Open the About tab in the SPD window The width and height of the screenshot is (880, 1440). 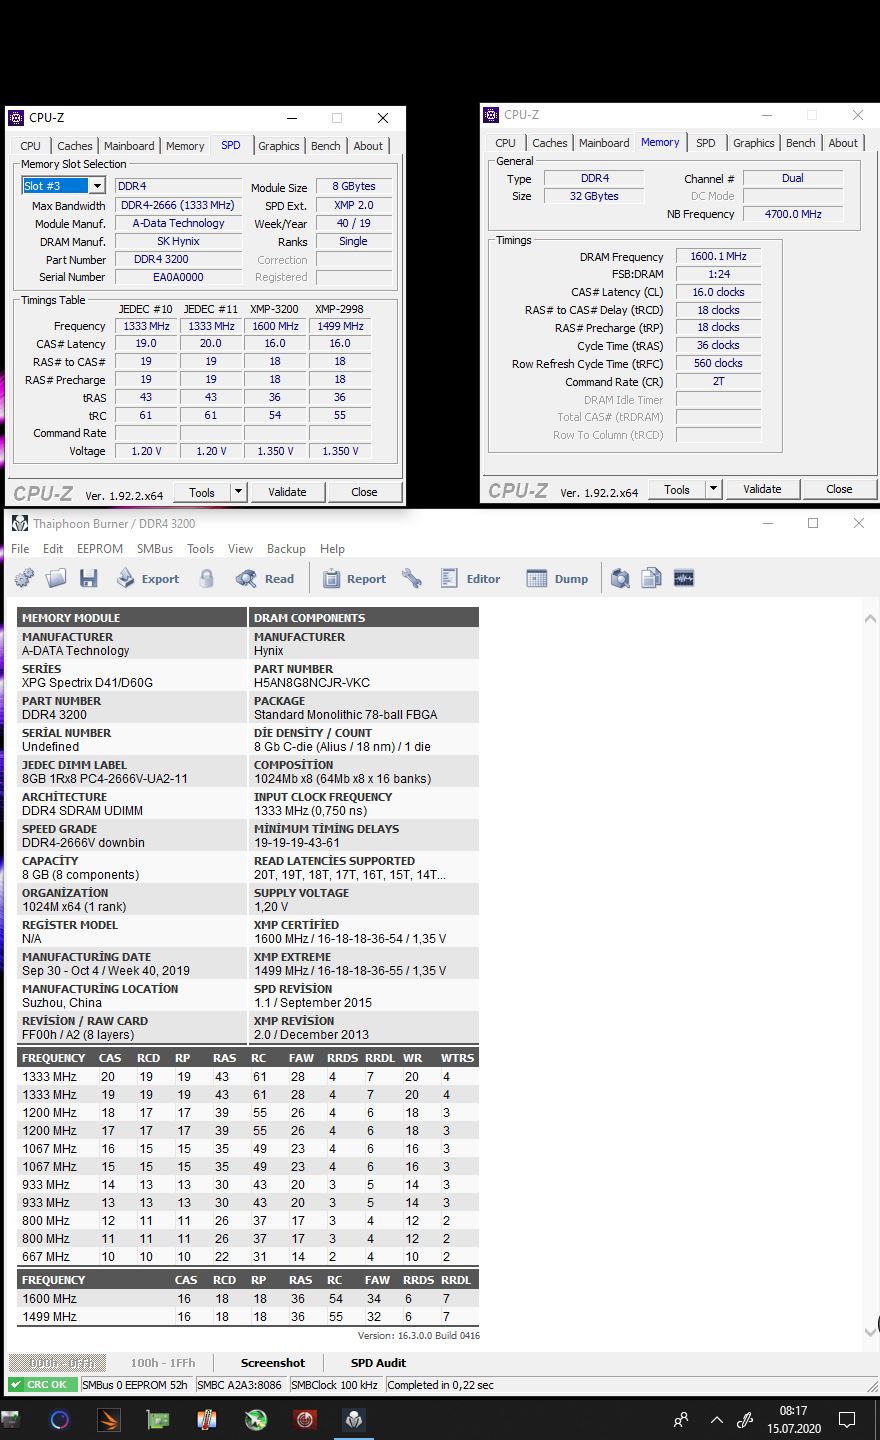coord(368,146)
